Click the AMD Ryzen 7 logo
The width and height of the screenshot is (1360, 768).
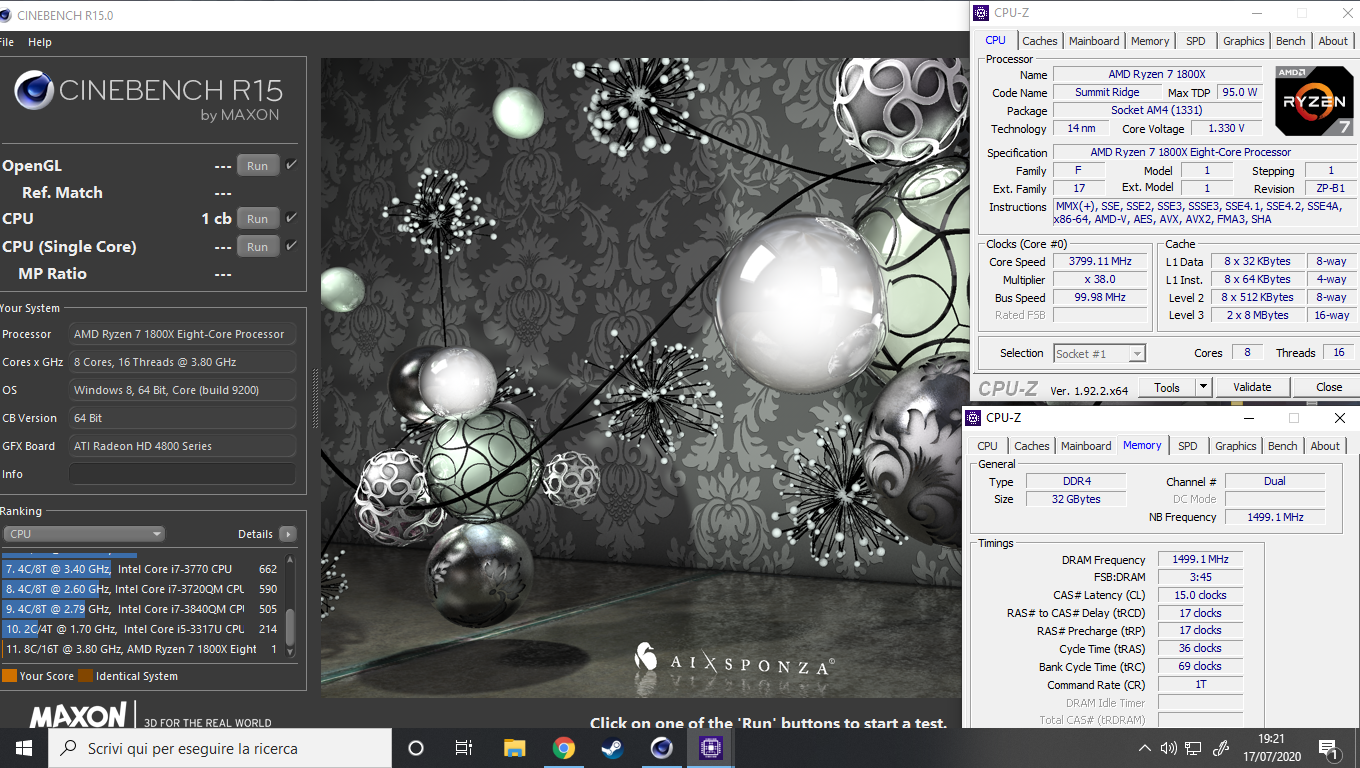pos(1314,101)
